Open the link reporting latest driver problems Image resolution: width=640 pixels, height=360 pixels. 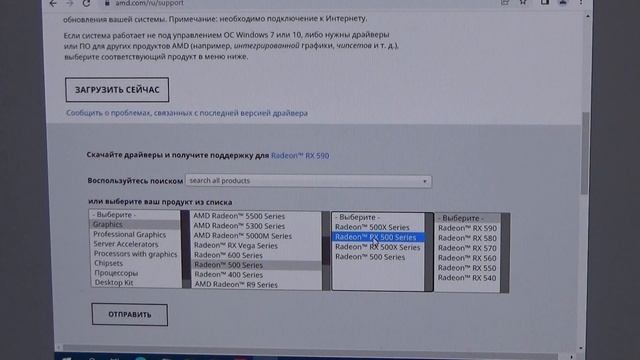pyautogui.click(x=187, y=113)
